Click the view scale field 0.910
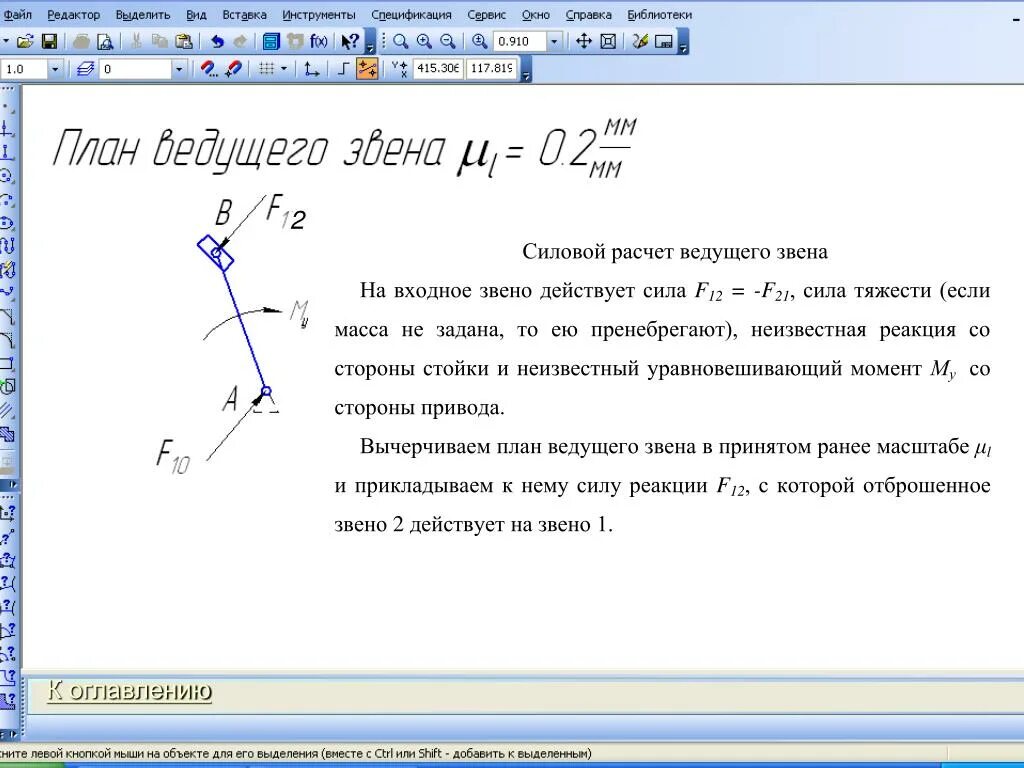 (519, 42)
